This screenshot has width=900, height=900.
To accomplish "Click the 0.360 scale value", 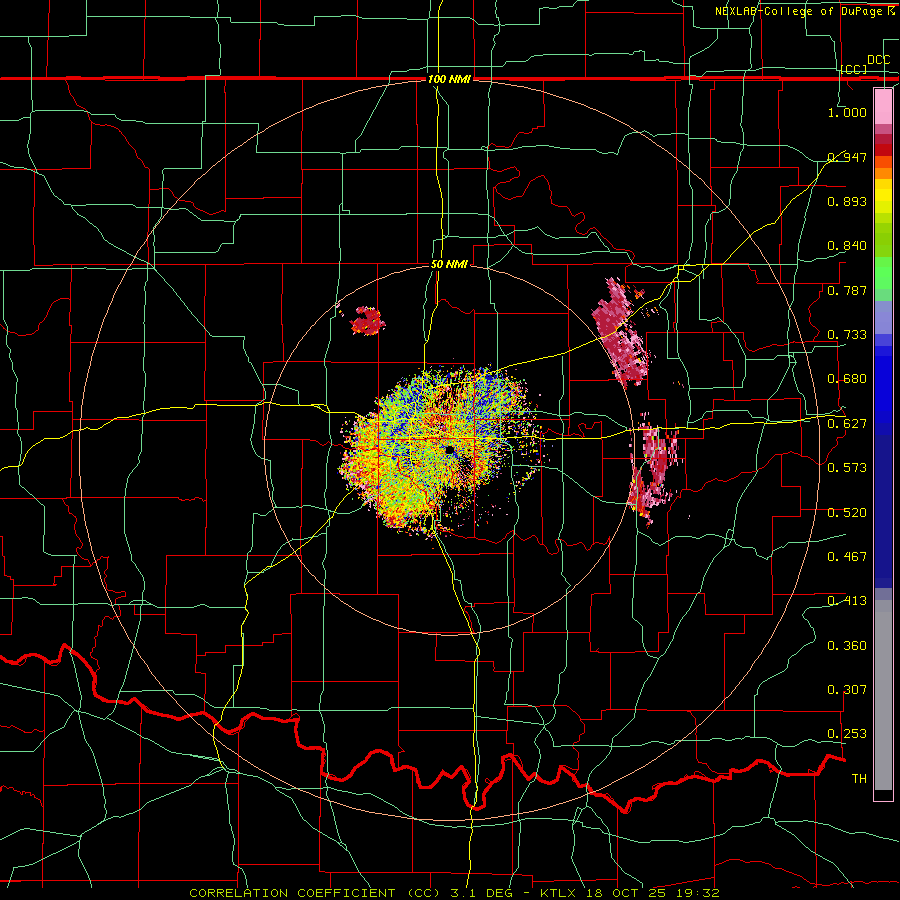I will (x=847, y=646).
